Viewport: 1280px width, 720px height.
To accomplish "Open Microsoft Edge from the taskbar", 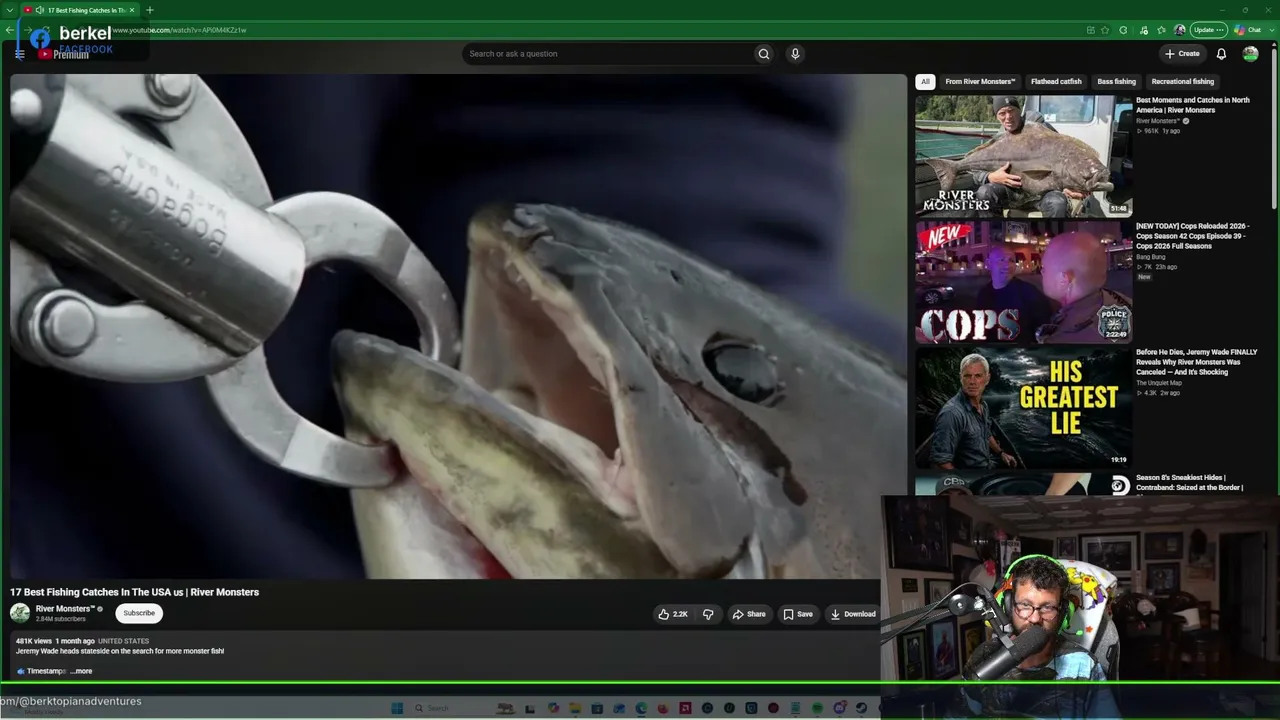I will click(x=642, y=708).
